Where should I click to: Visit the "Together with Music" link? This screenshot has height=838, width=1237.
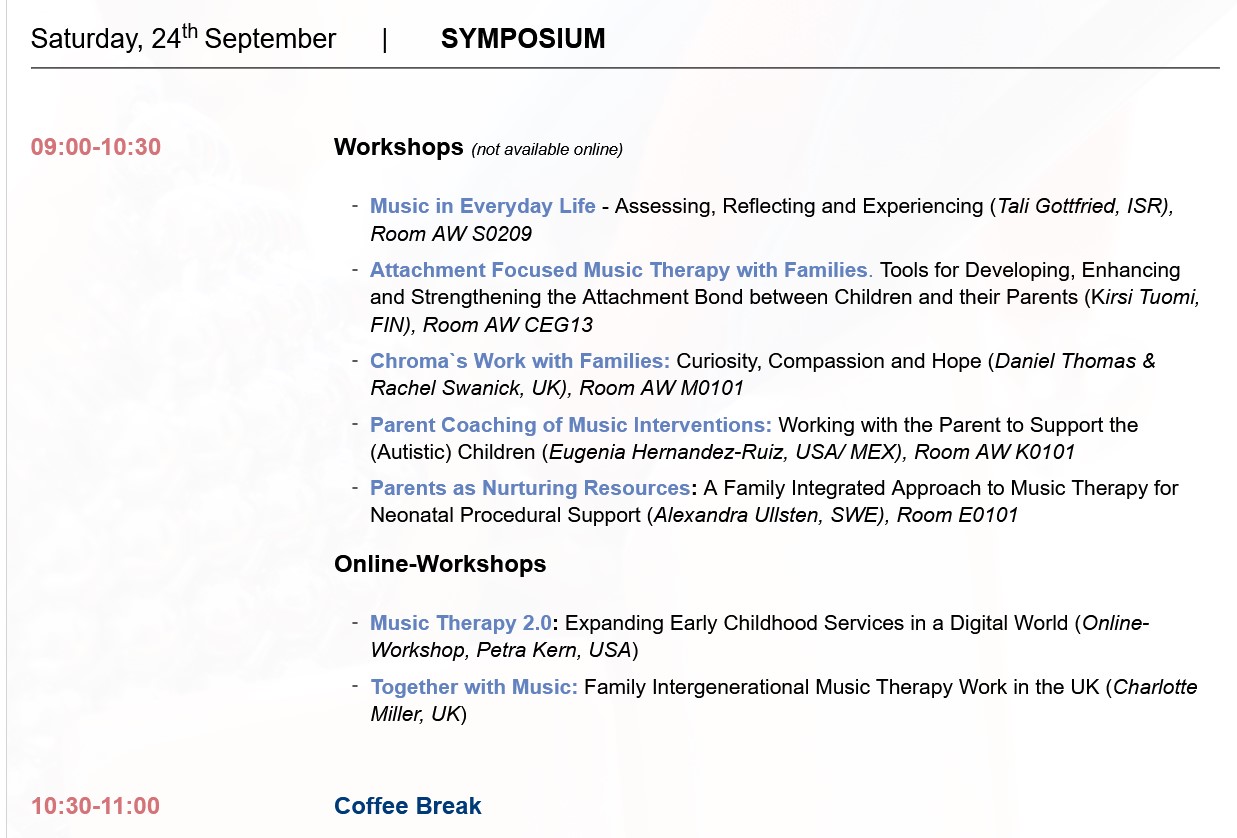[x=473, y=687]
